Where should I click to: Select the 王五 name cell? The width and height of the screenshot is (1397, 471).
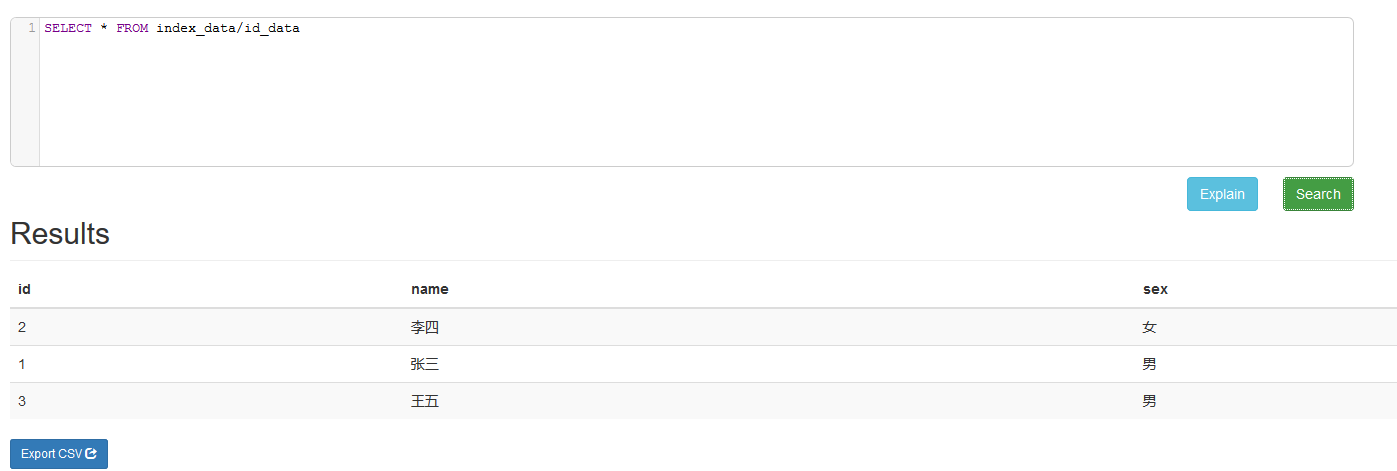tap(425, 401)
